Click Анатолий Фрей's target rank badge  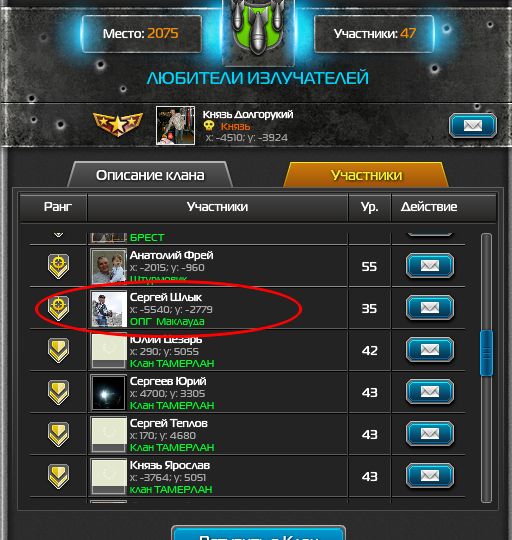(58, 266)
